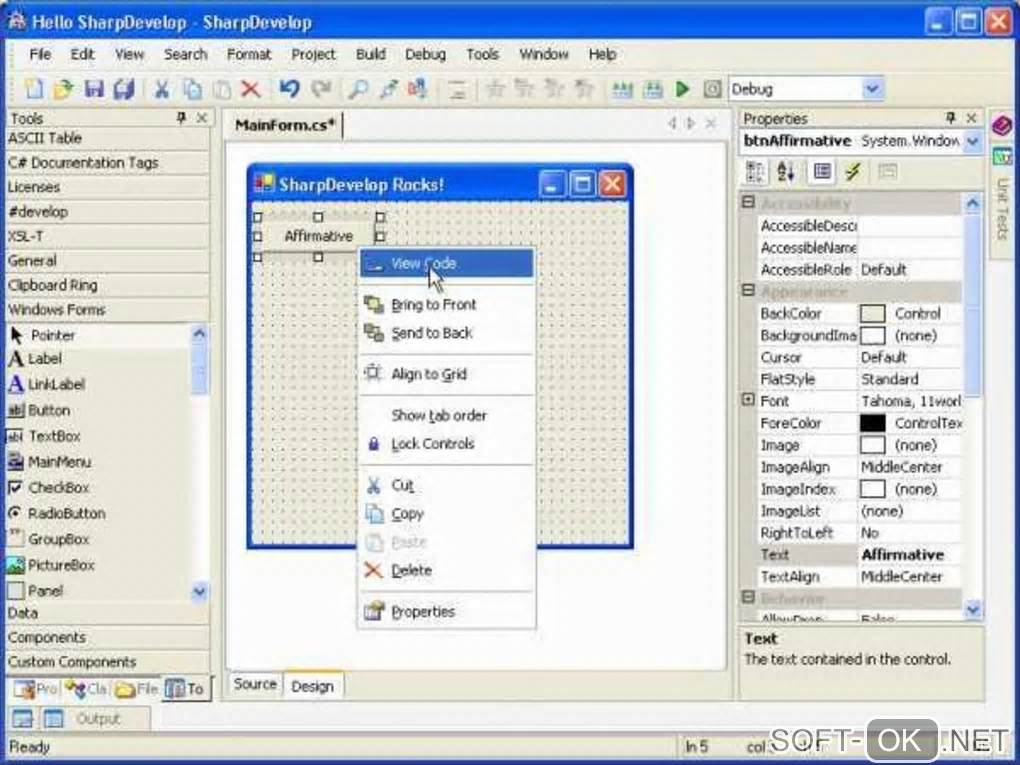This screenshot has height=765, width=1020.
Task: Collapse the Appearance property category
Action: (x=748, y=290)
